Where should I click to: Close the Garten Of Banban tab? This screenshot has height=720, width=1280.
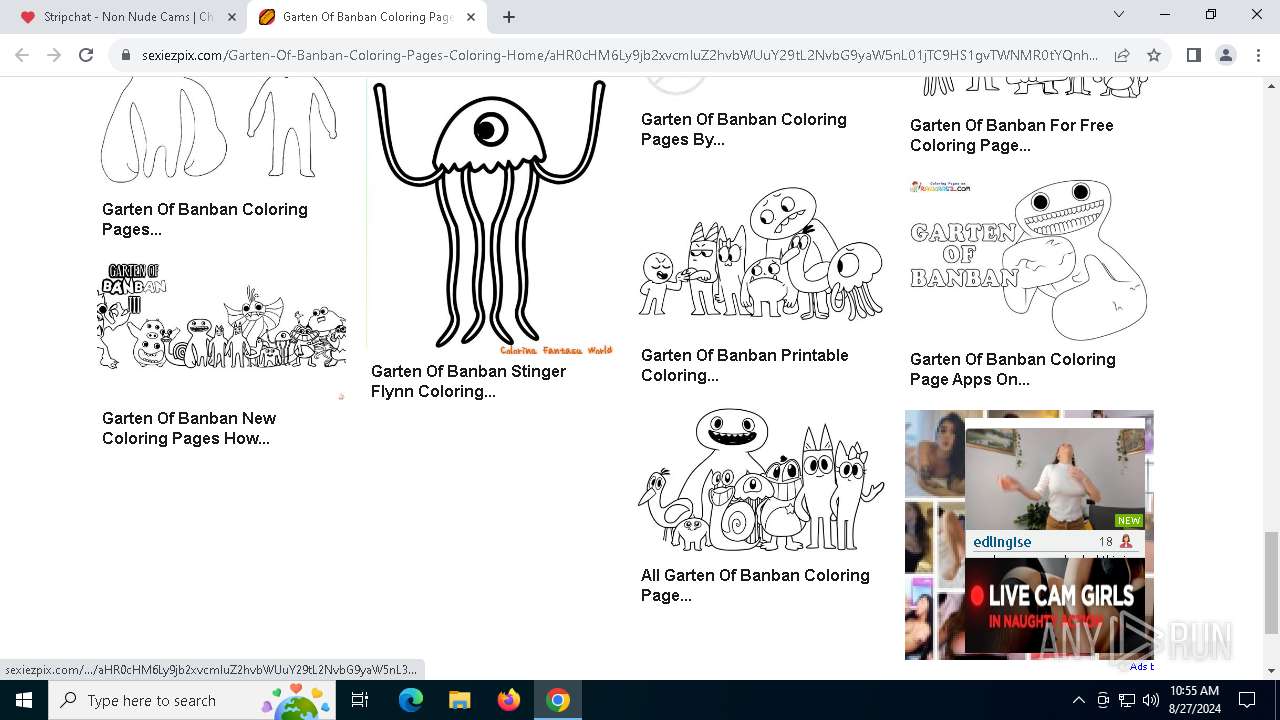[x=471, y=17]
